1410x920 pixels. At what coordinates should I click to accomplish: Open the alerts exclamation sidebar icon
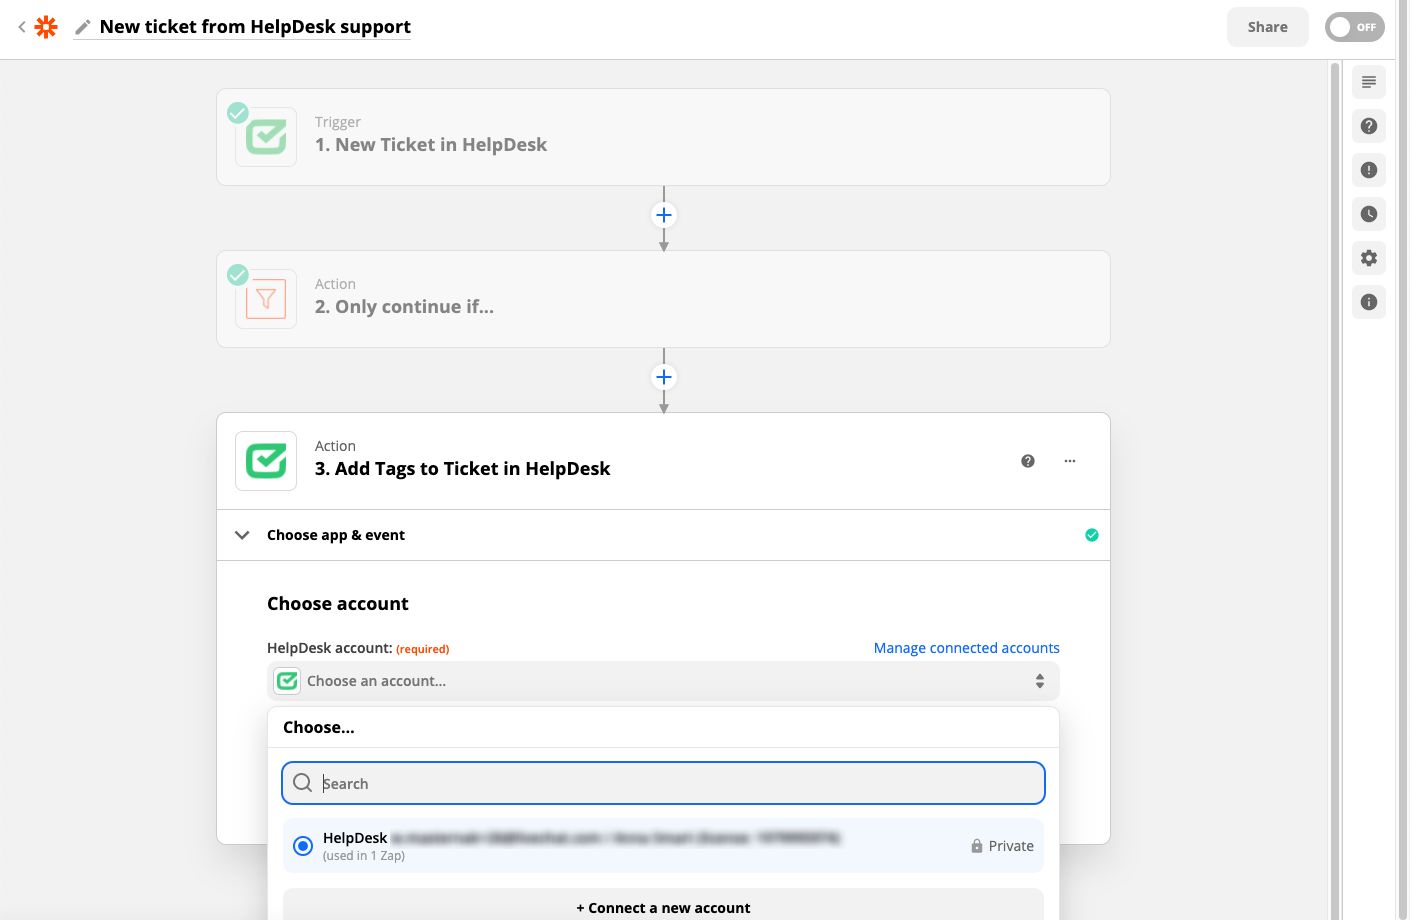coord(1369,170)
